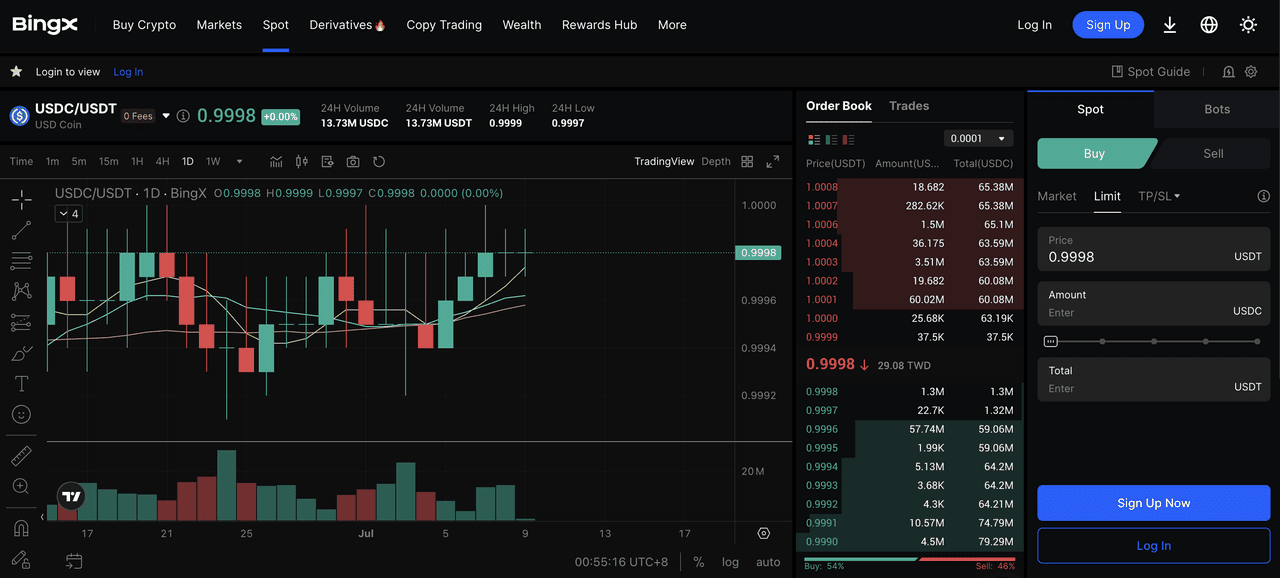
Task: Click the blue Sign Up button
Action: pyautogui.click(x=1108, y=25)
